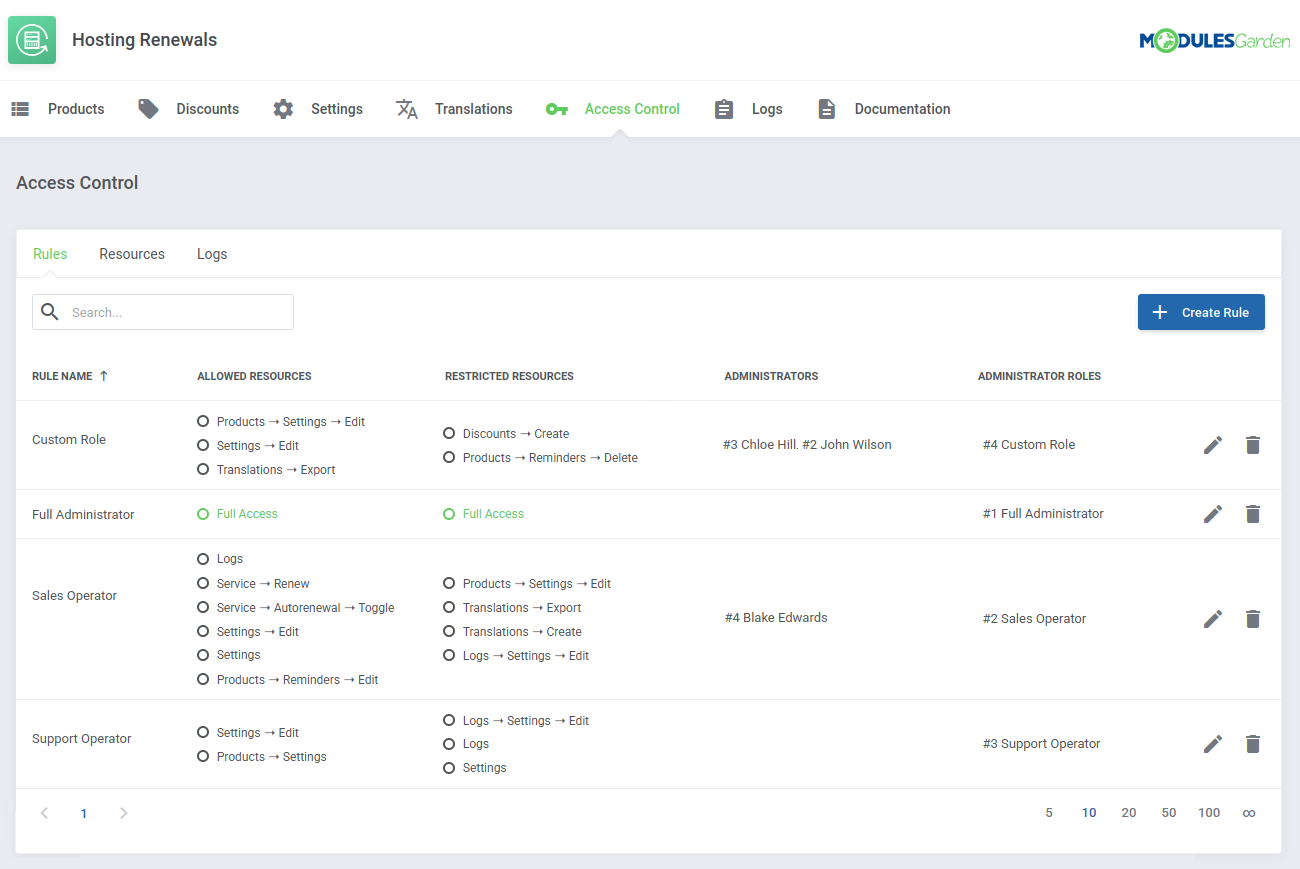1300x869 pixels.
Task: Open the Products menu item
Action: [x=76, y=109]
